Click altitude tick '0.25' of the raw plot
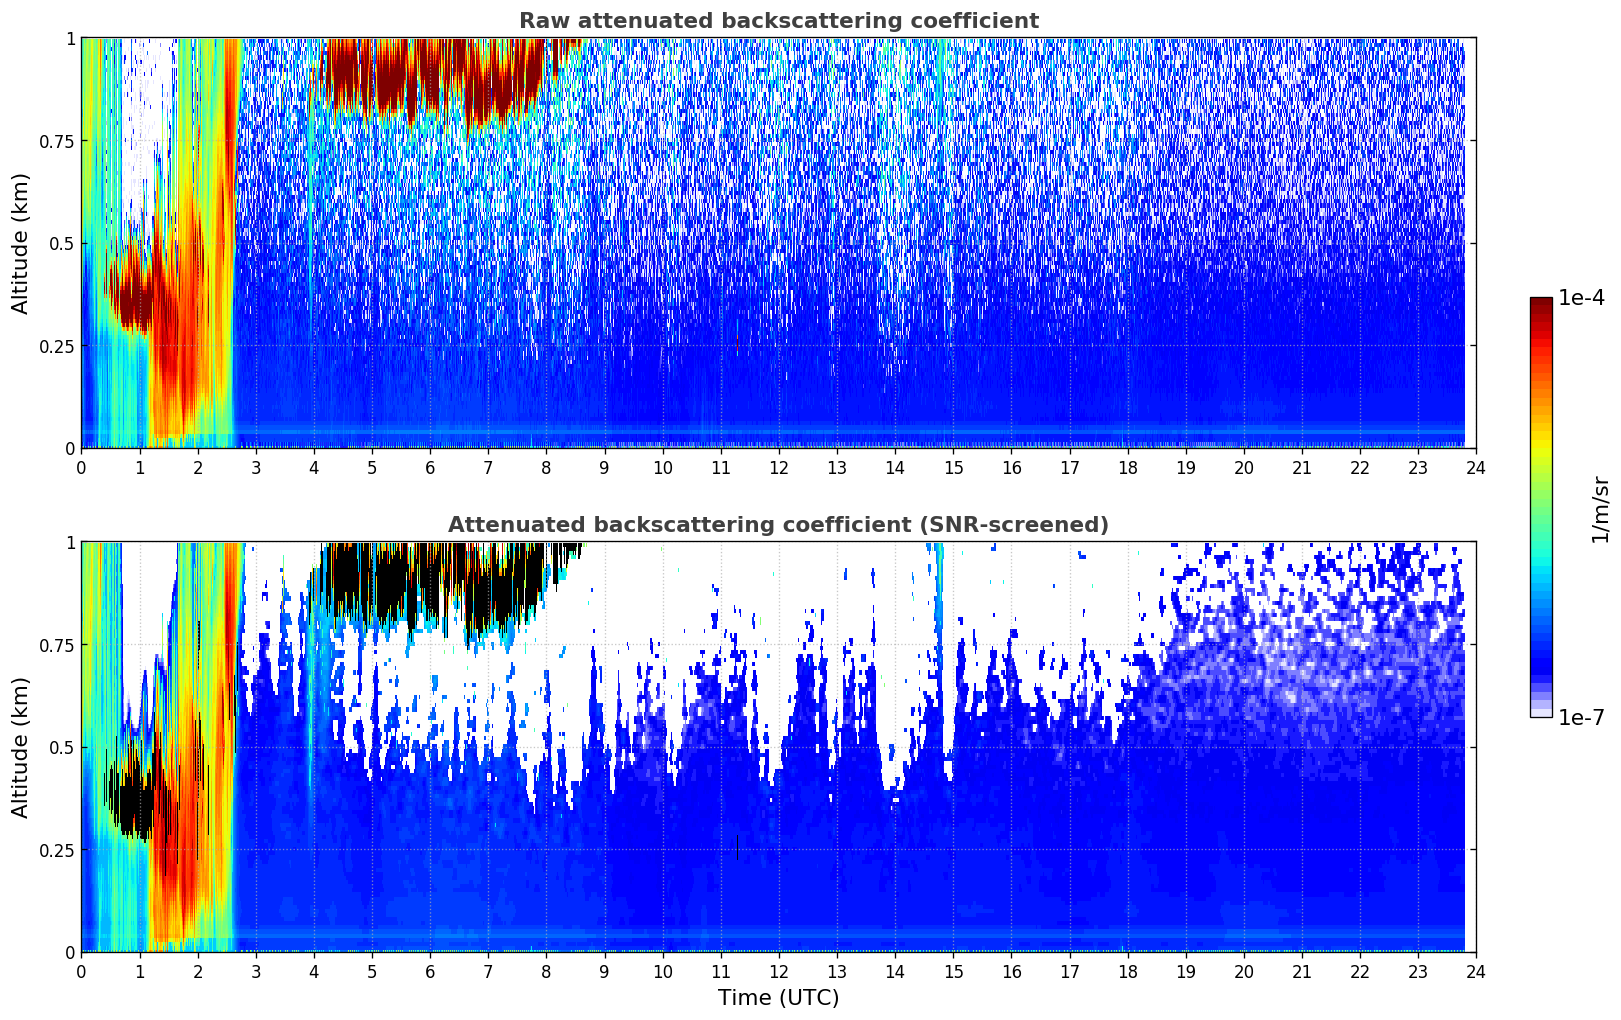This screenshot has height=1020, width=1621. pyautogui.click(x=56, y=346)
